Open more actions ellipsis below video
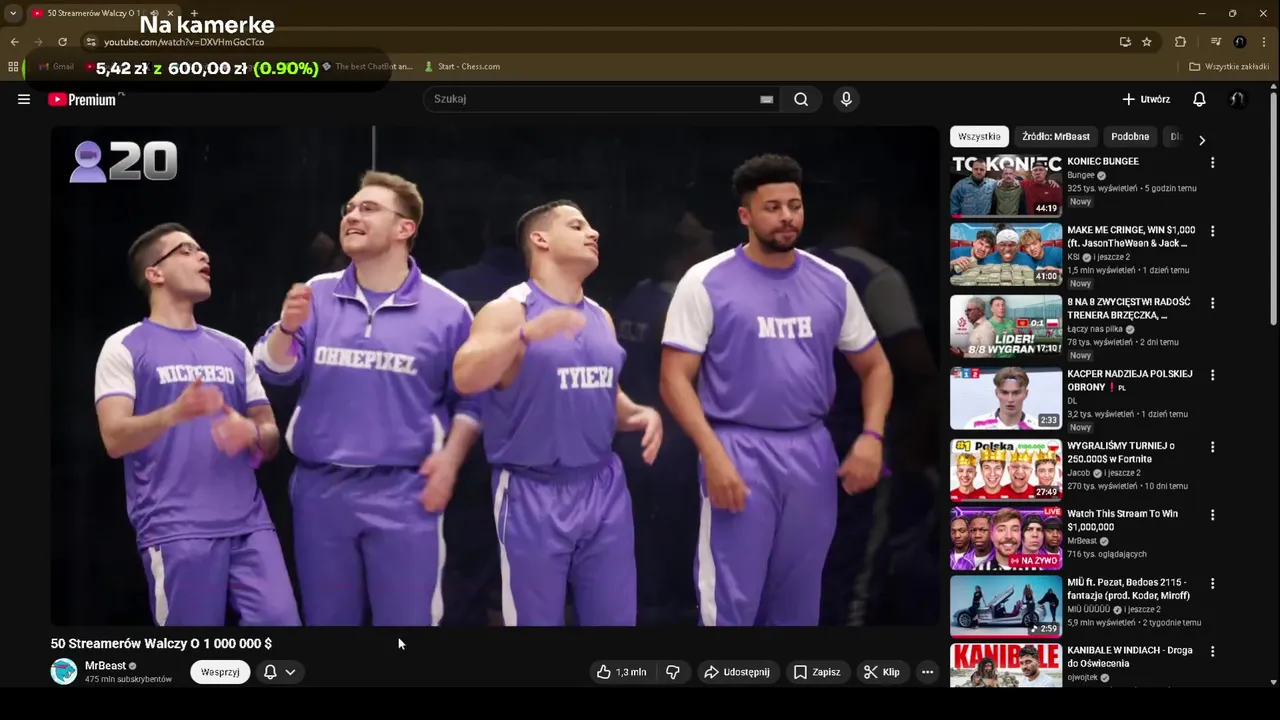This screenshot has height=720, width=1280. tap(928, 672)
